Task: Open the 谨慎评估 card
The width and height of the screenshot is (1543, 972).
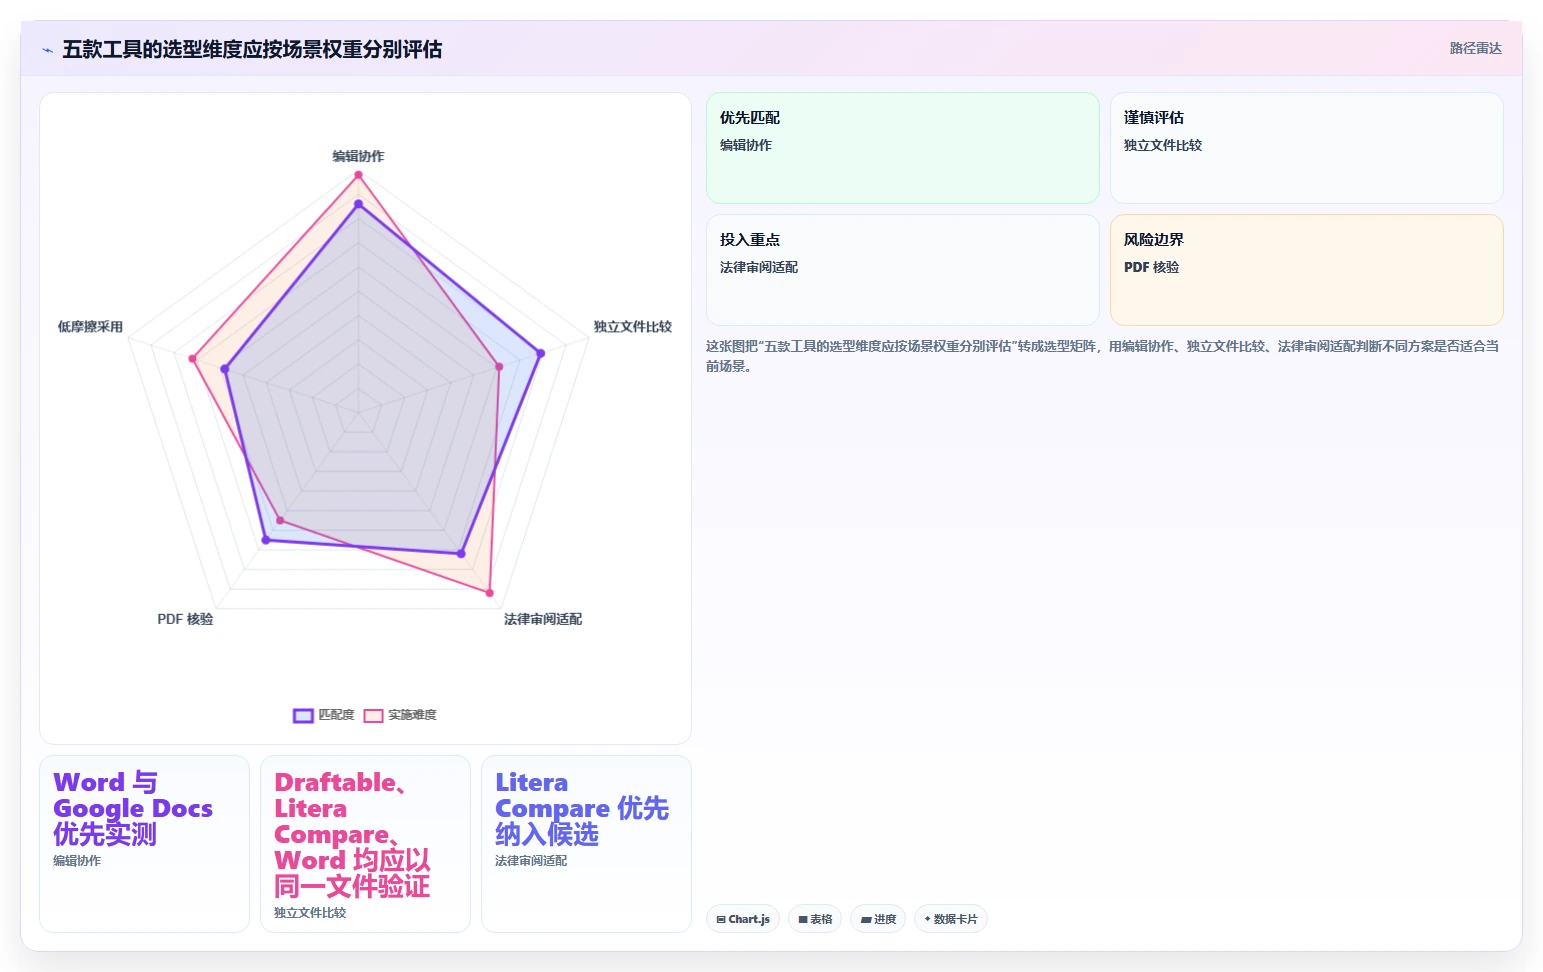Action: [1306, 148]
